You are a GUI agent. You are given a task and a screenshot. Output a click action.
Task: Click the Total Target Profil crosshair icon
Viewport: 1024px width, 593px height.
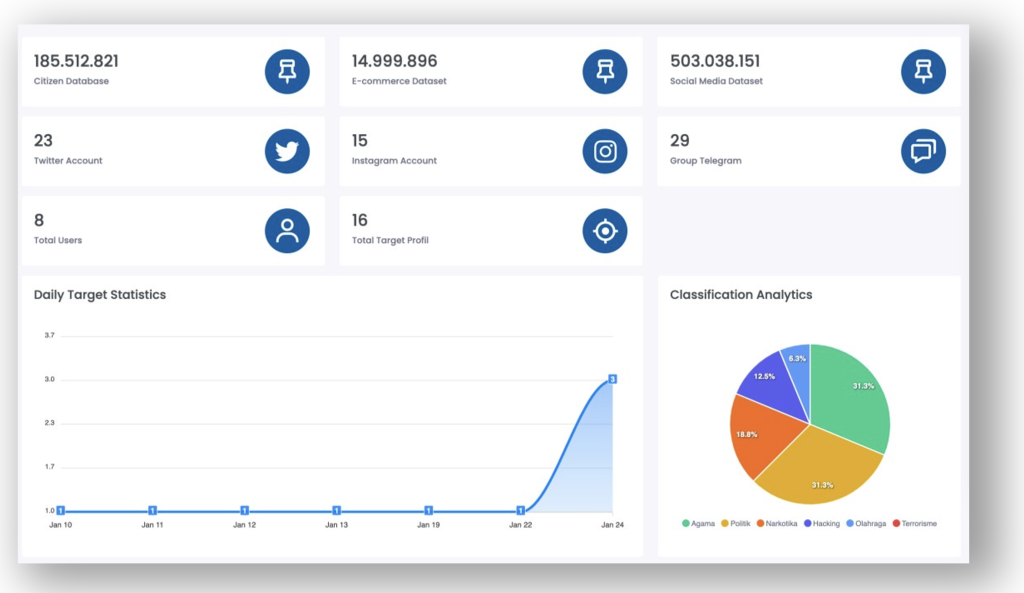tap(605, 231)
